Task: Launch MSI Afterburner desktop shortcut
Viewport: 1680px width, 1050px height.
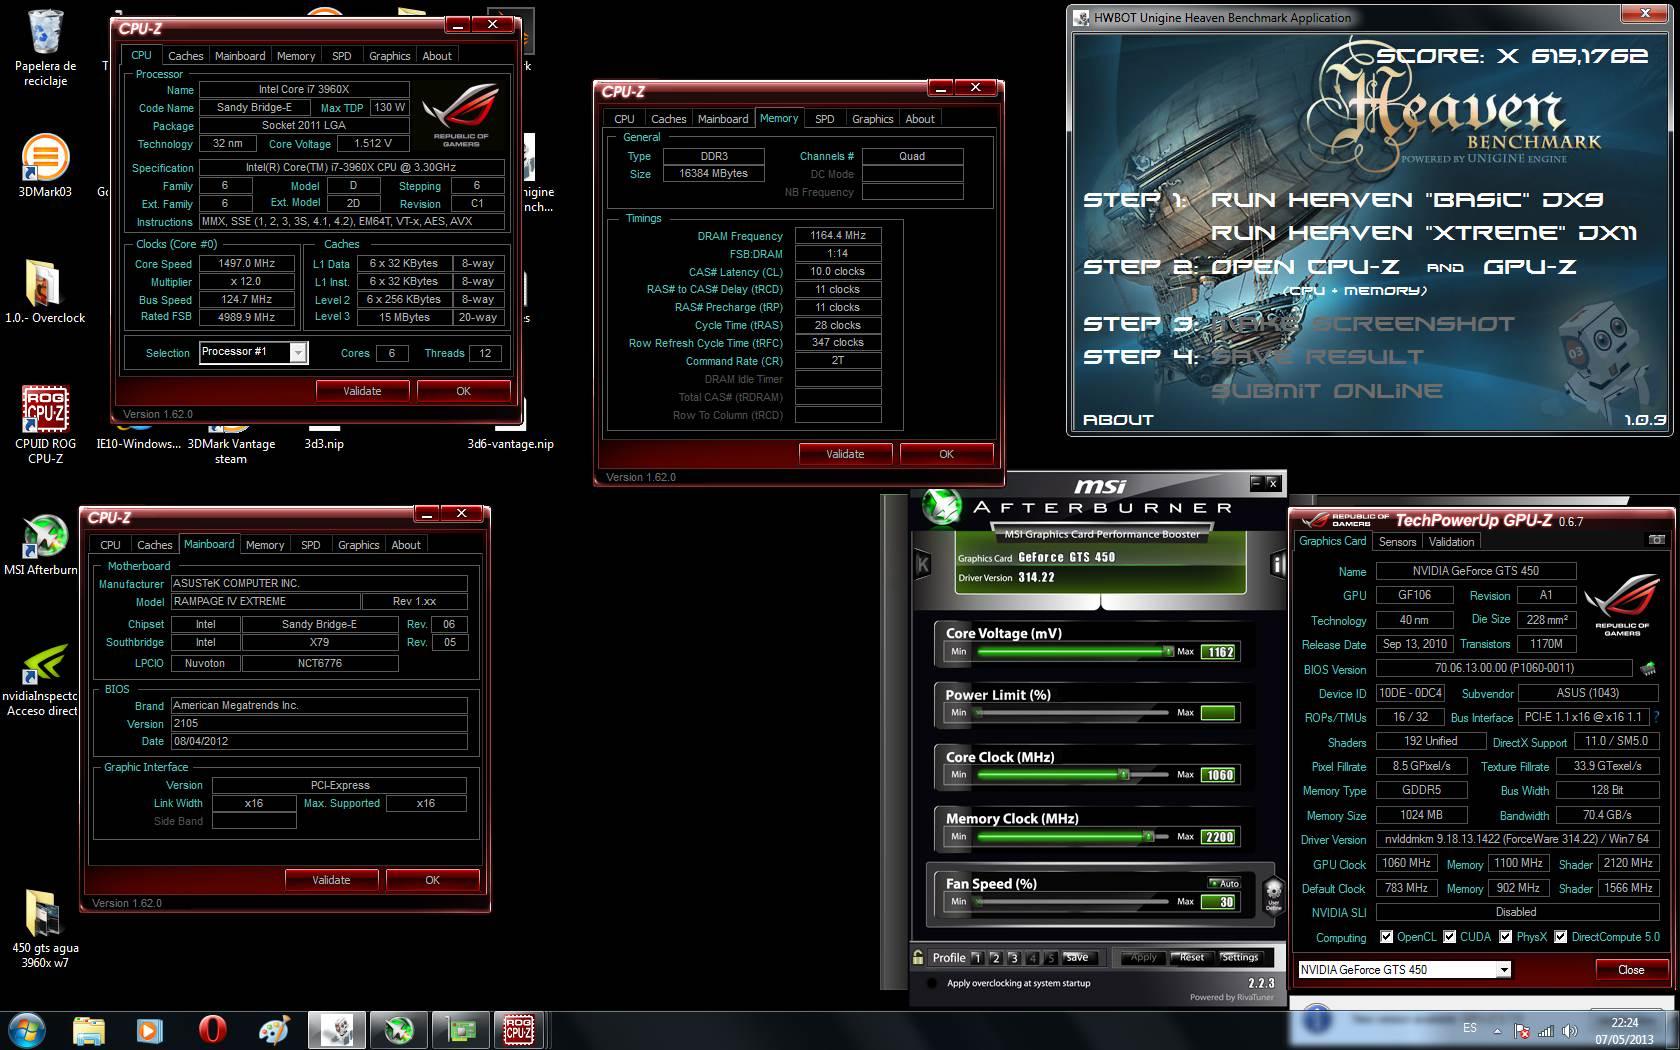Action: [x=42, y=545]
